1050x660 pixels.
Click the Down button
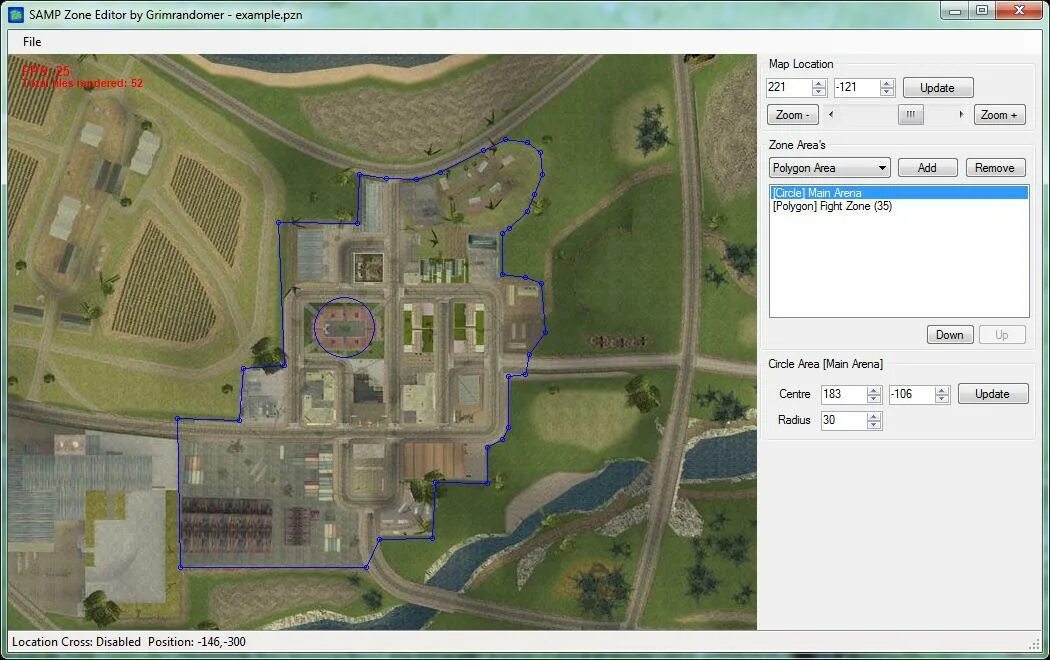point(950,335)
